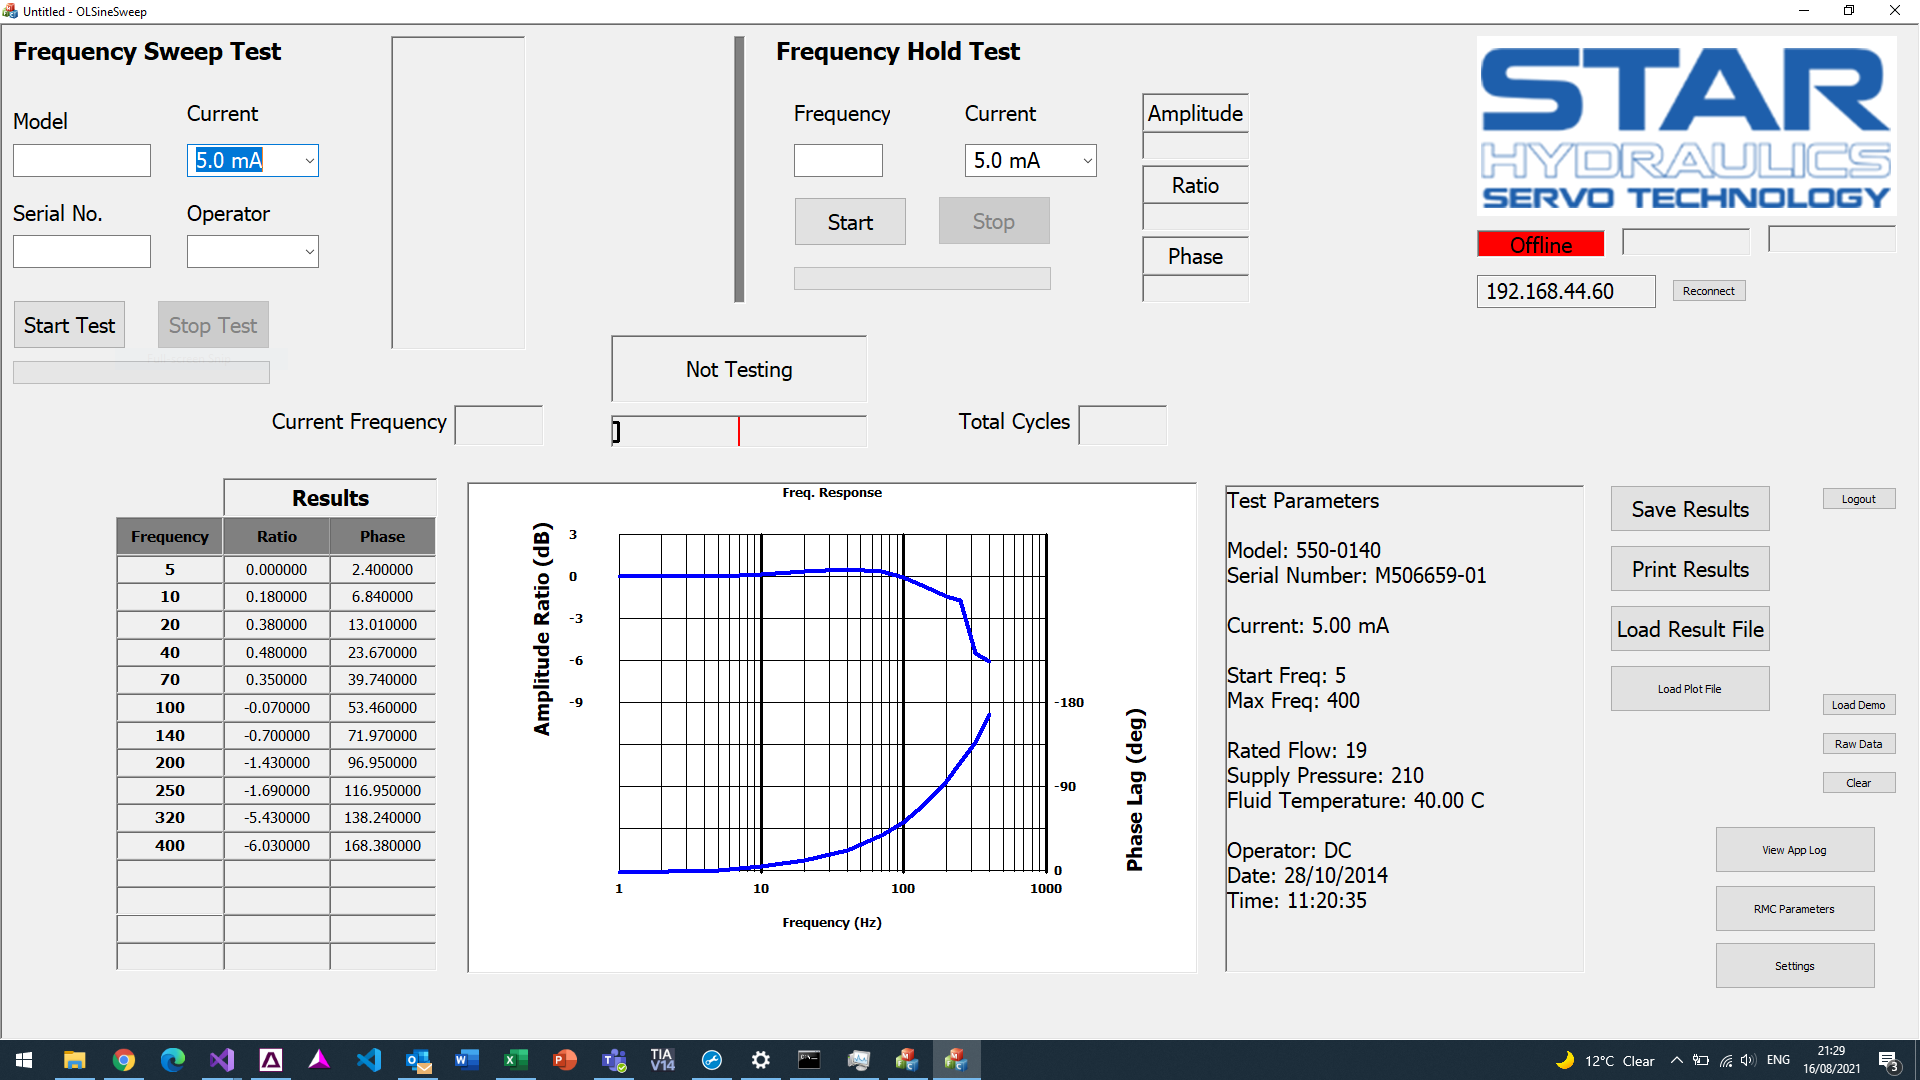
Task: Click the View App Log button
Action: coord(1792,848)
